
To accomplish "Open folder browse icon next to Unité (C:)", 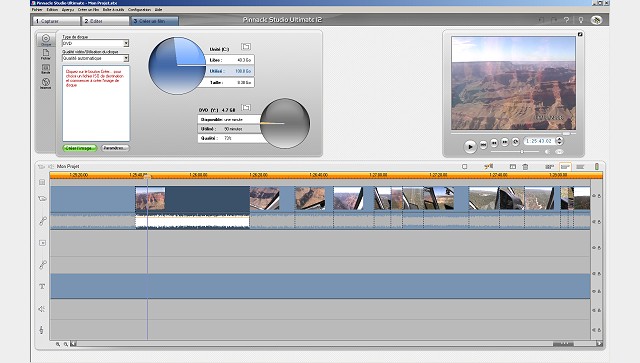I will click(x=246, y=47).
